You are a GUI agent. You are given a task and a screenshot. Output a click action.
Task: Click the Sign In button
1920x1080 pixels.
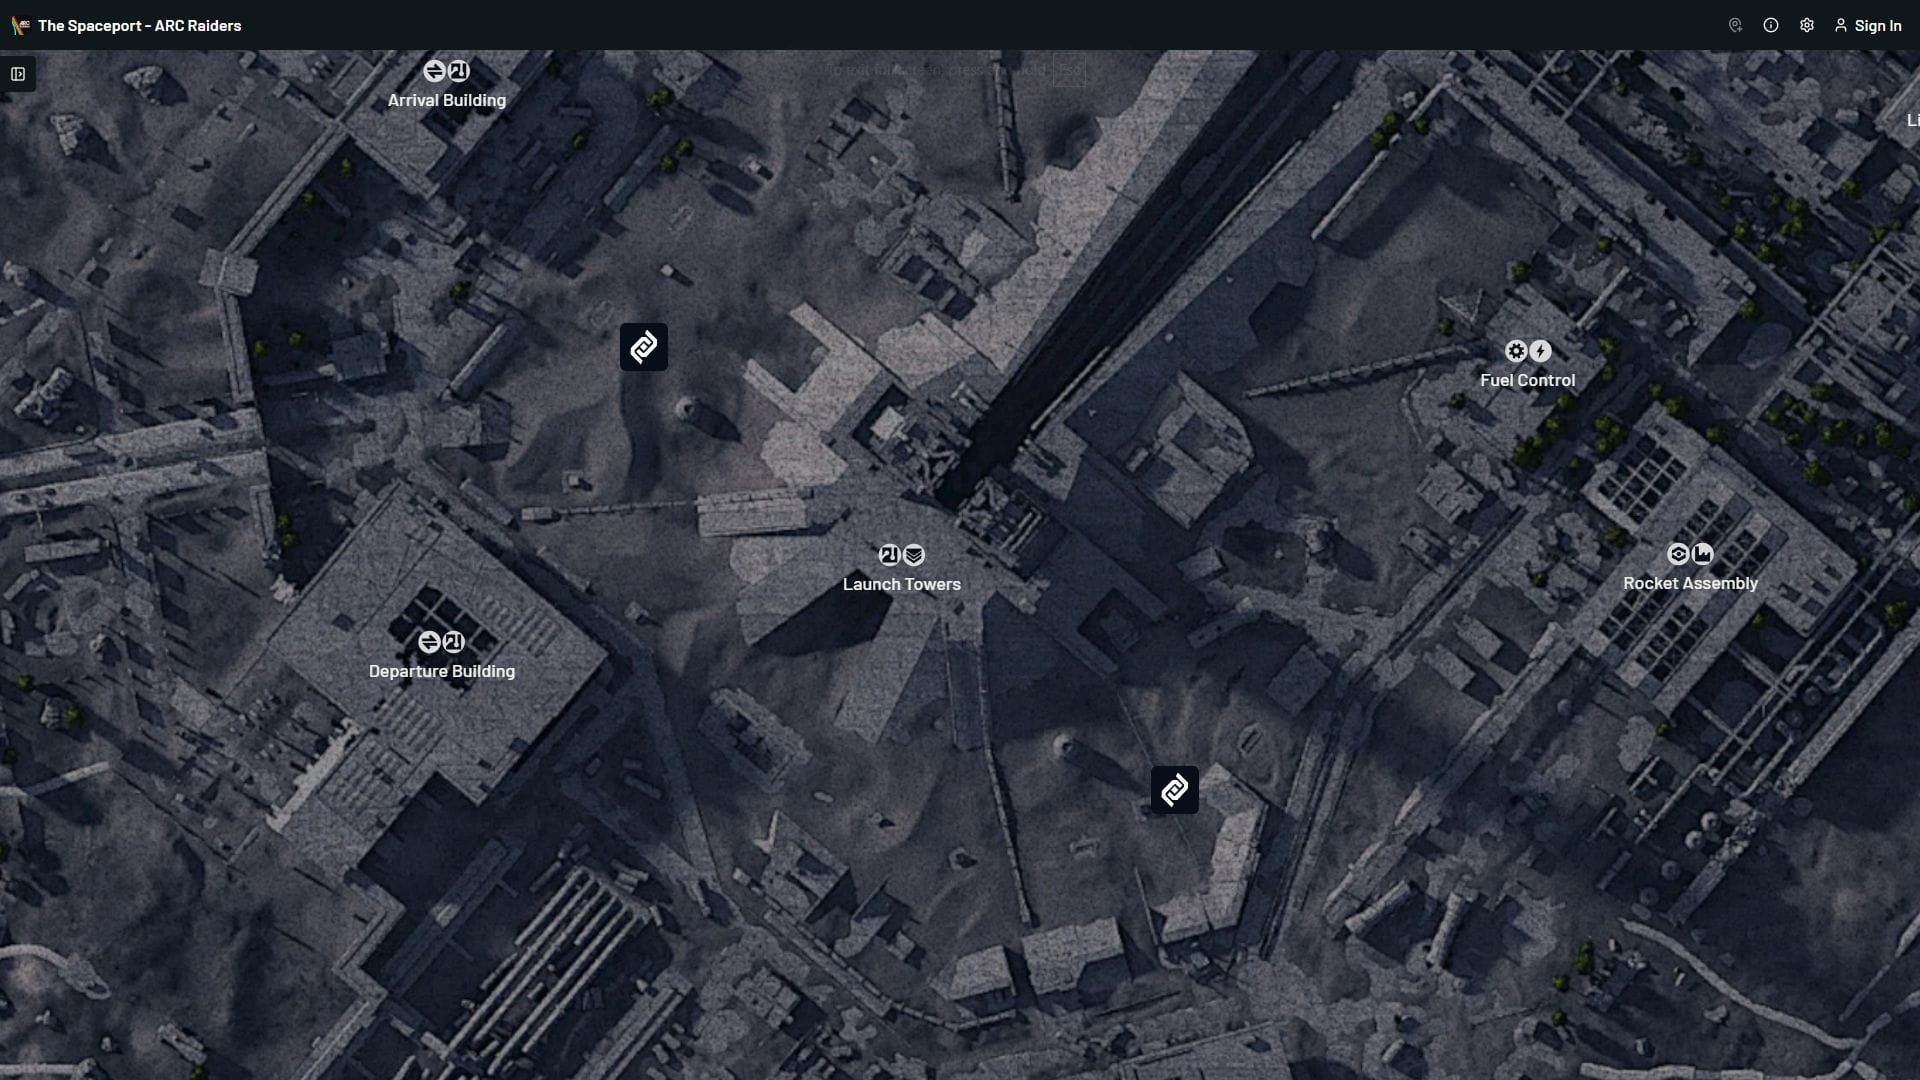(x=1868, y=26)
